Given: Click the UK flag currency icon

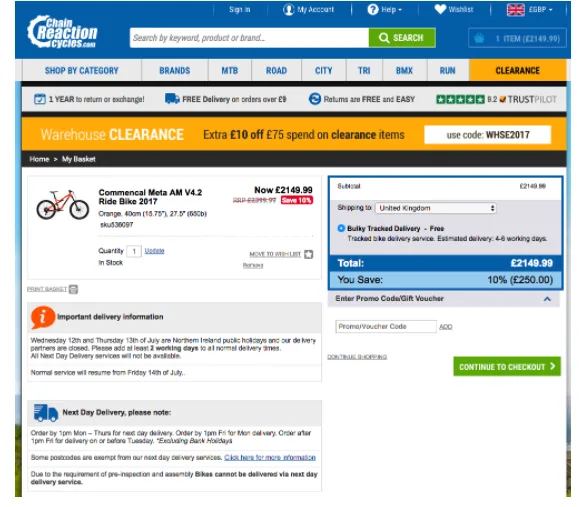Looking at the screenshot, I should [x=516, y=10].
